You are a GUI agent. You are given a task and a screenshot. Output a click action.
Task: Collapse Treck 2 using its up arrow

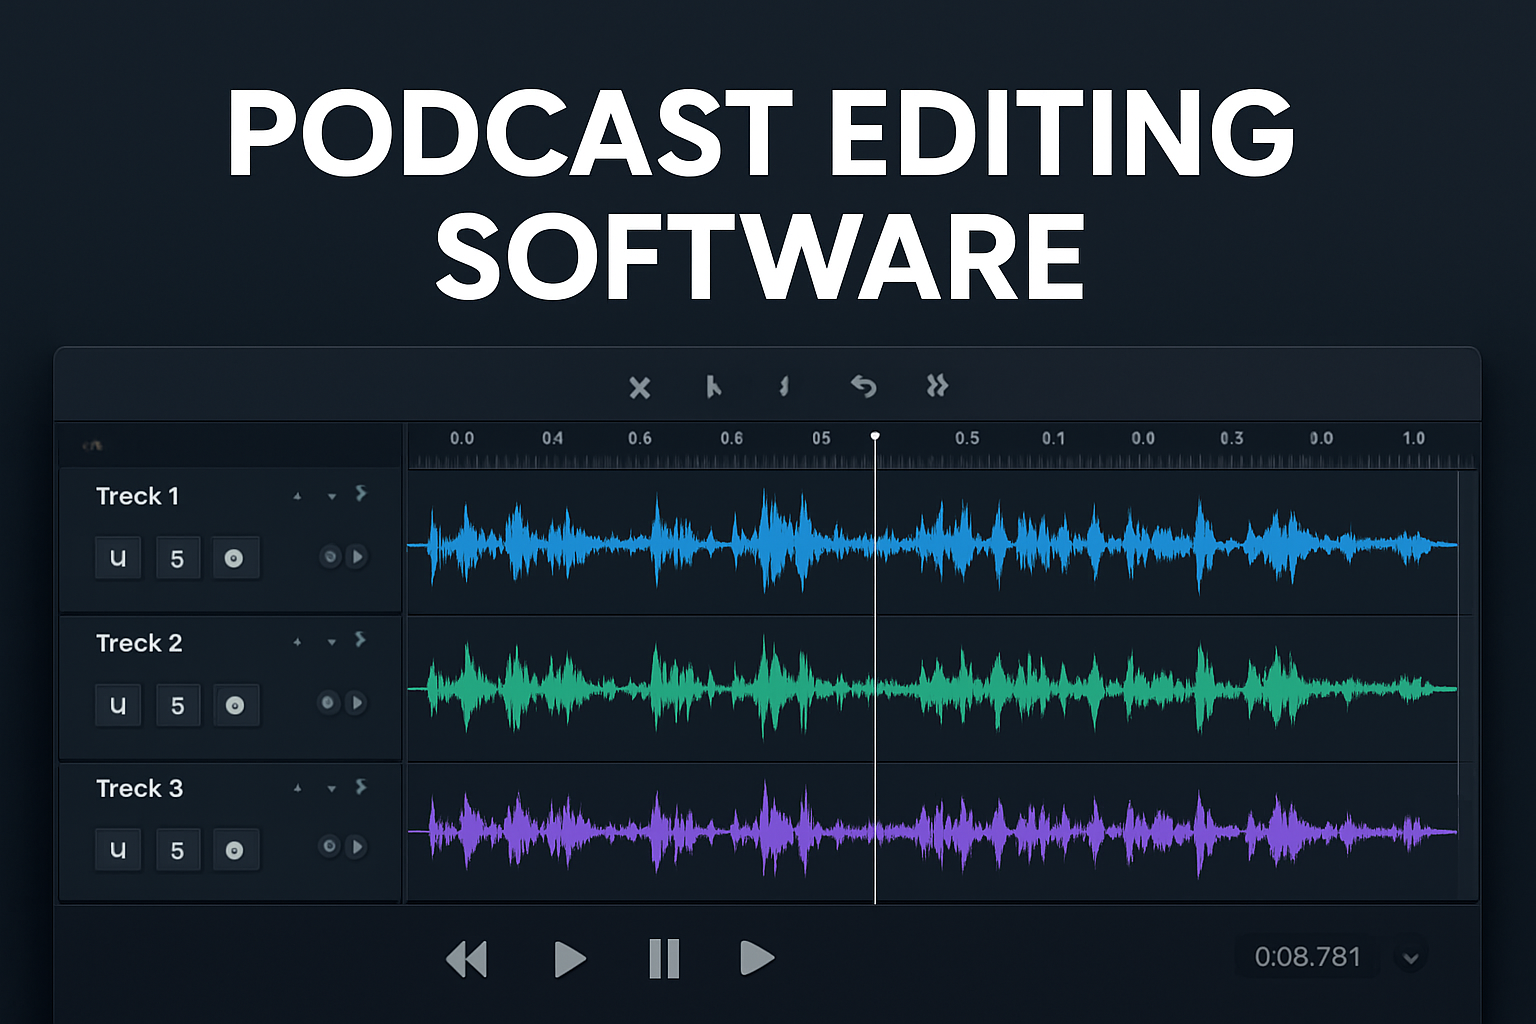pyautogui.click(x=298, y=641)
